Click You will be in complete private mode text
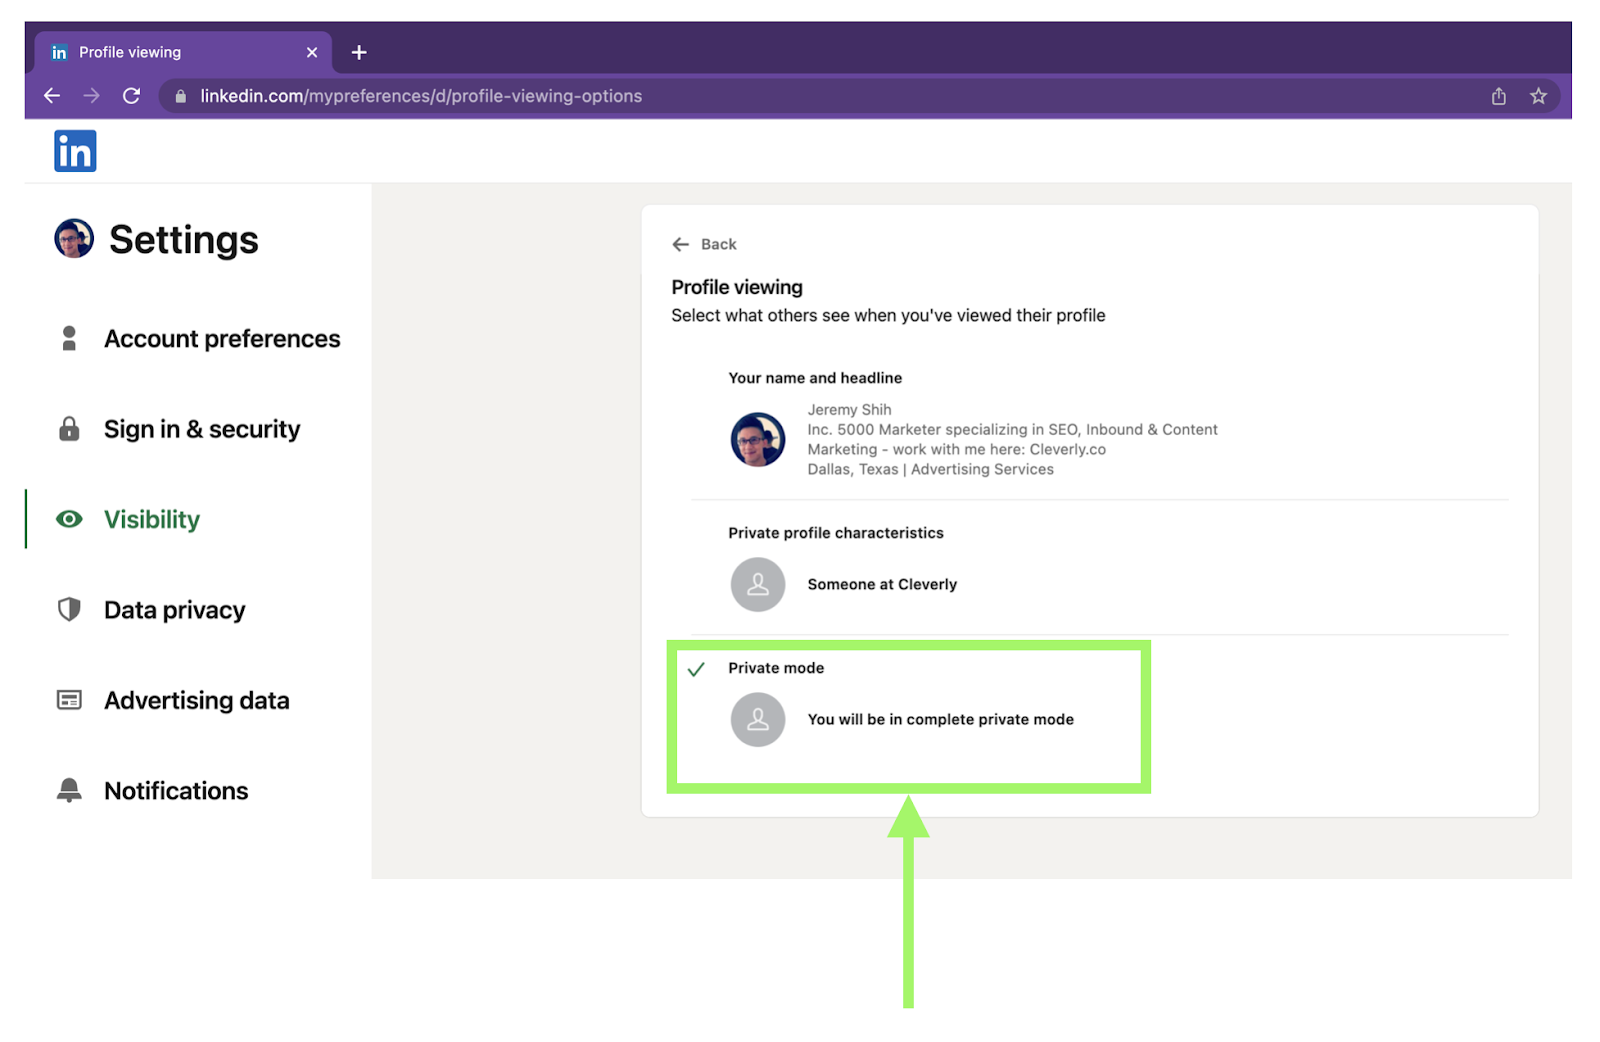This screenshot has width=1600, height=1042. point(940,719)
